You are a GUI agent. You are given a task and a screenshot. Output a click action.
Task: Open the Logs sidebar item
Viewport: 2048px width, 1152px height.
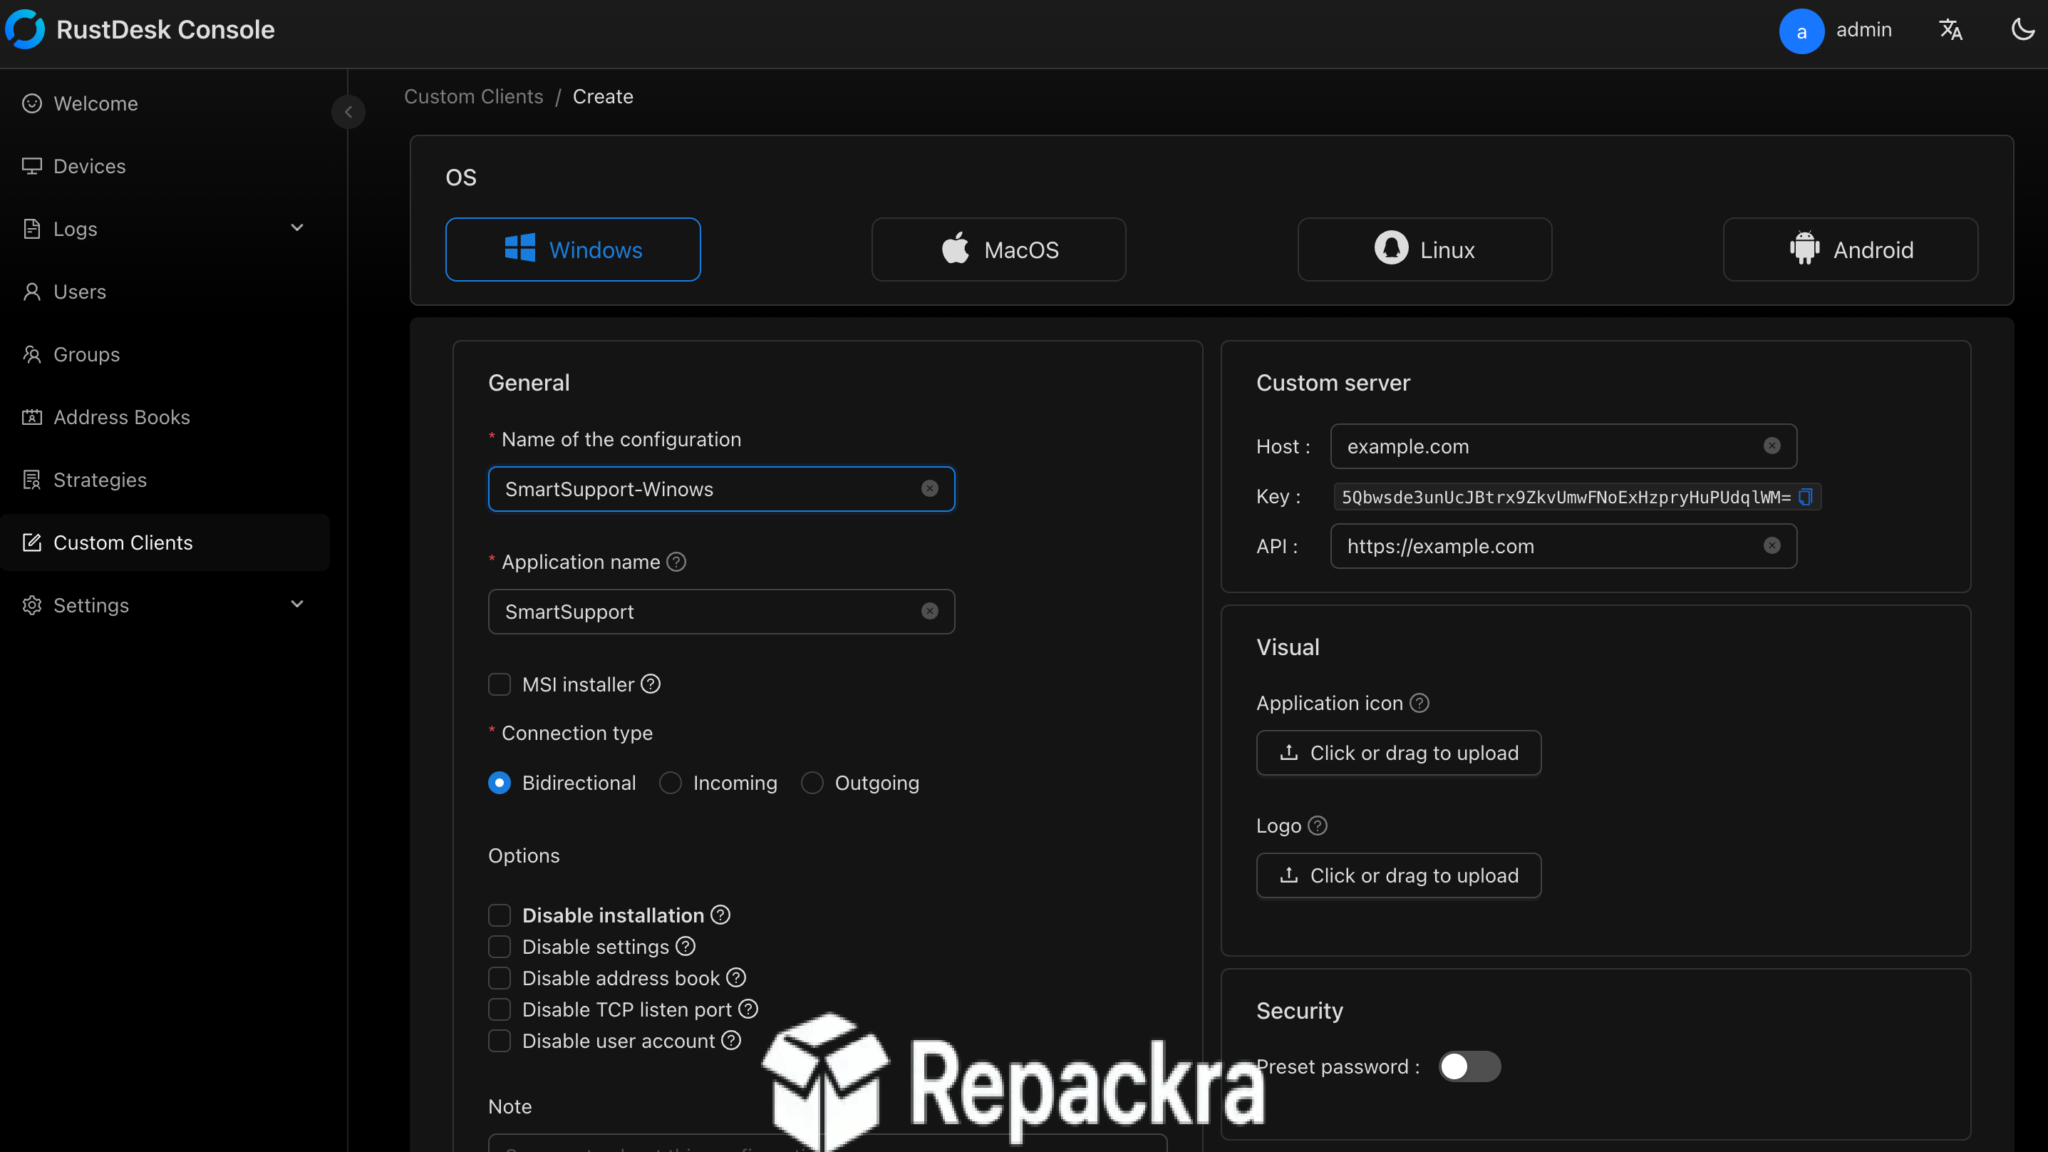pos(165,229)
